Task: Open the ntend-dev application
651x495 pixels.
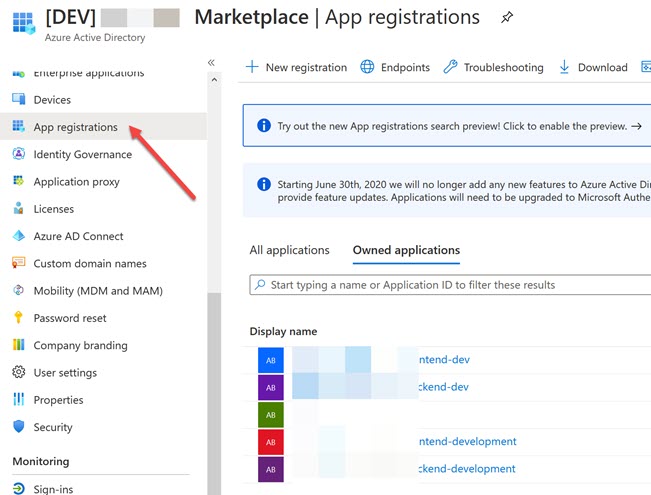Action: [x=444, y=359]
